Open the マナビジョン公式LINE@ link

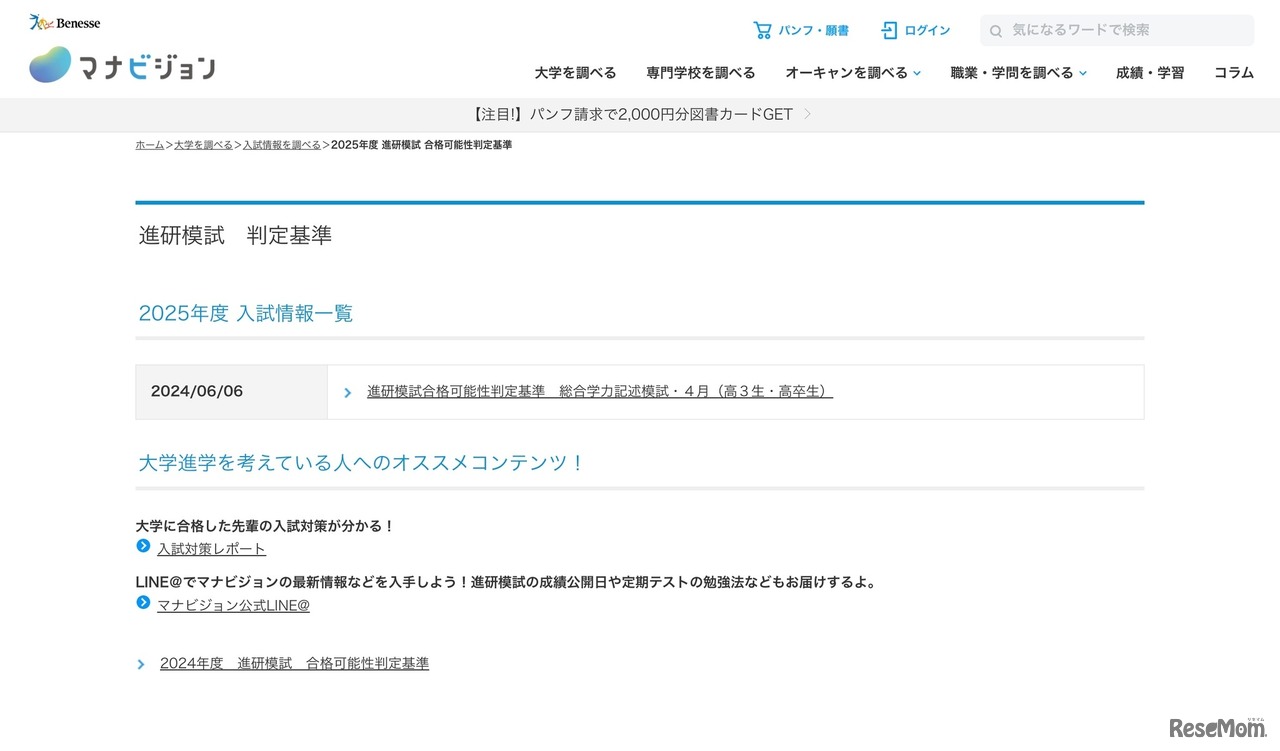(232, 605)
